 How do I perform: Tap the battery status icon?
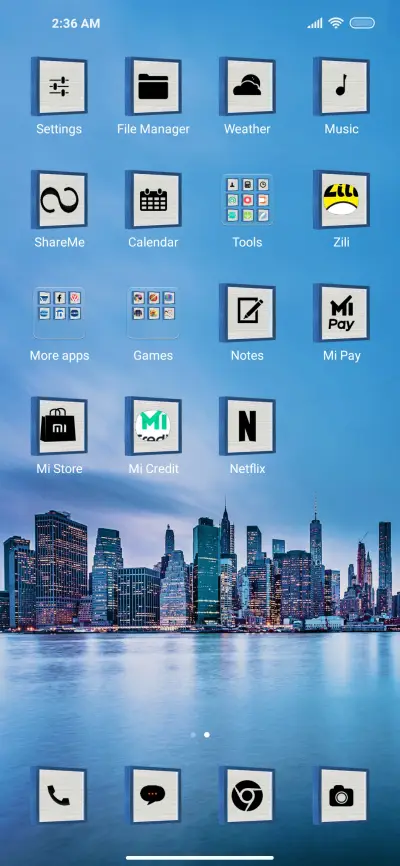(362, 23)
